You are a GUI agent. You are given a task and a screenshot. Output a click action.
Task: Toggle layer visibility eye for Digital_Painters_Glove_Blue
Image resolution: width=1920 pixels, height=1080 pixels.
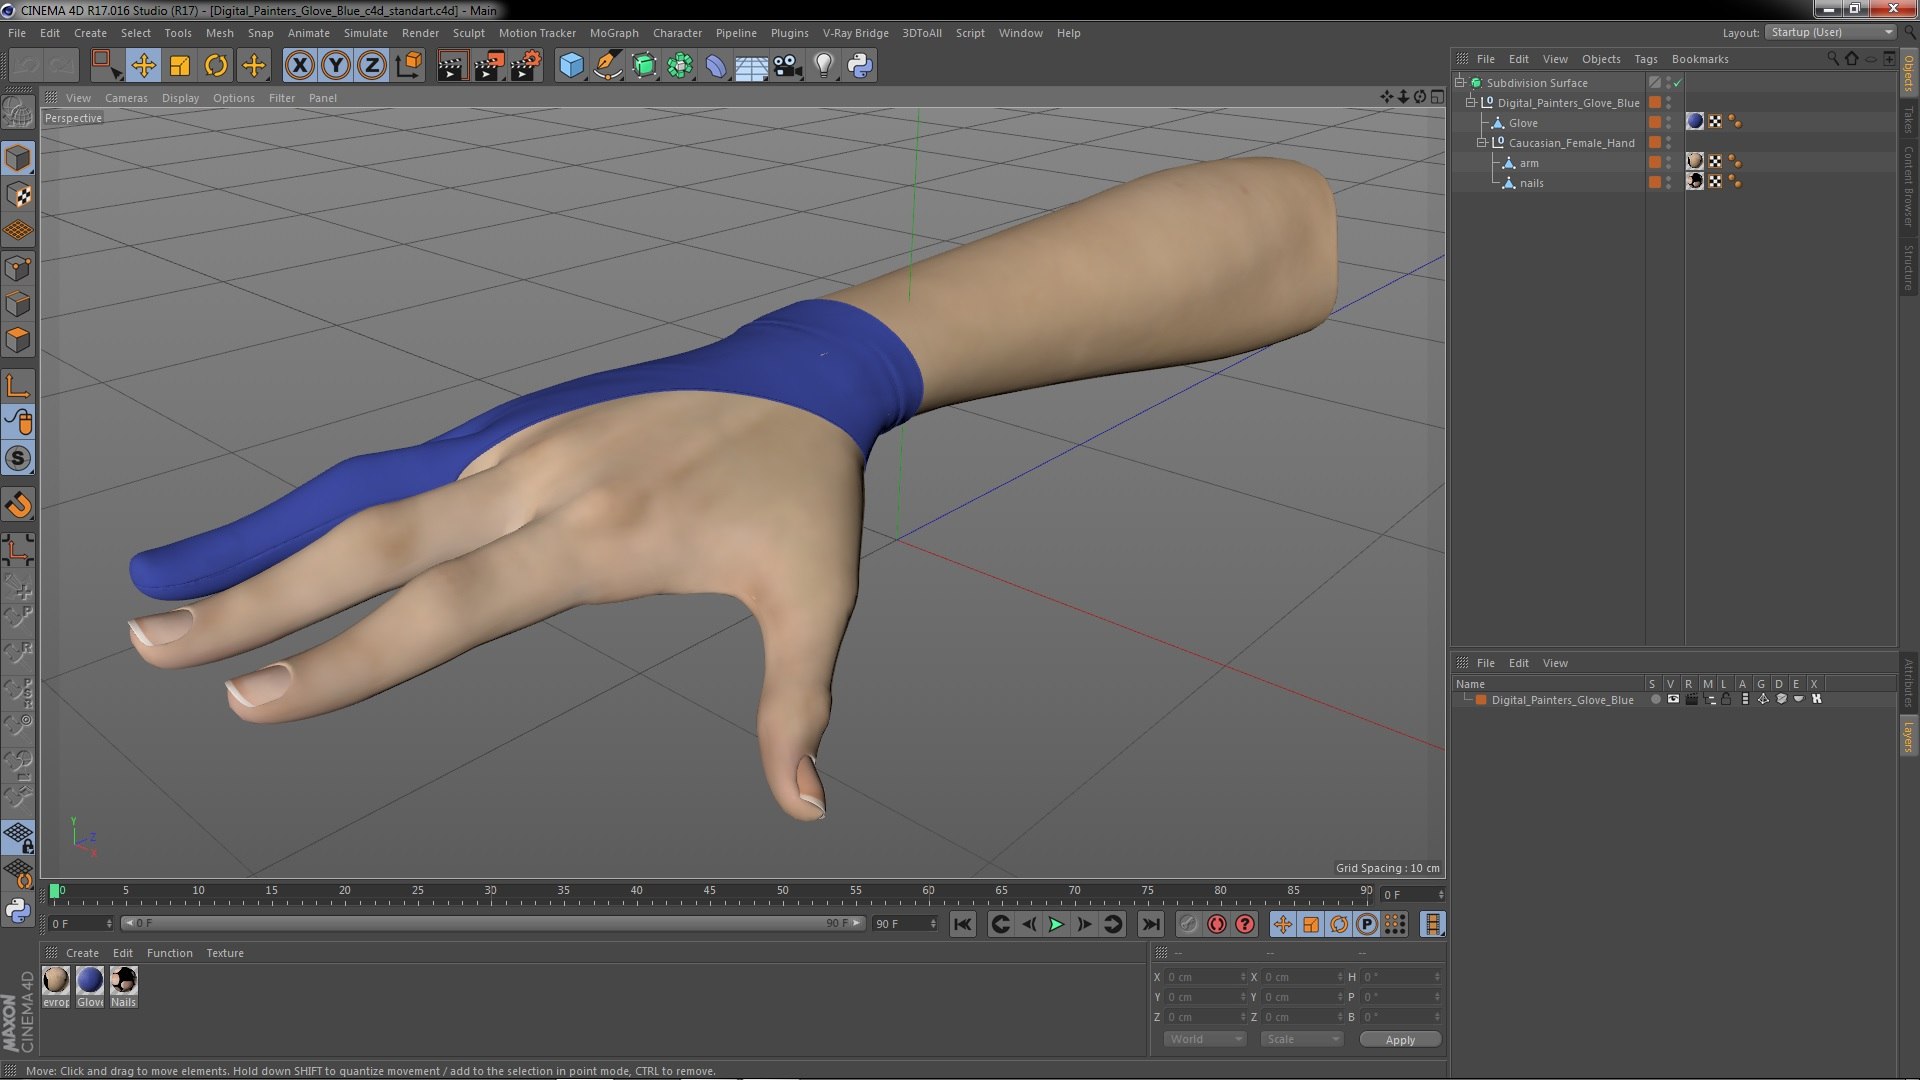click(x=1673, y=699)
